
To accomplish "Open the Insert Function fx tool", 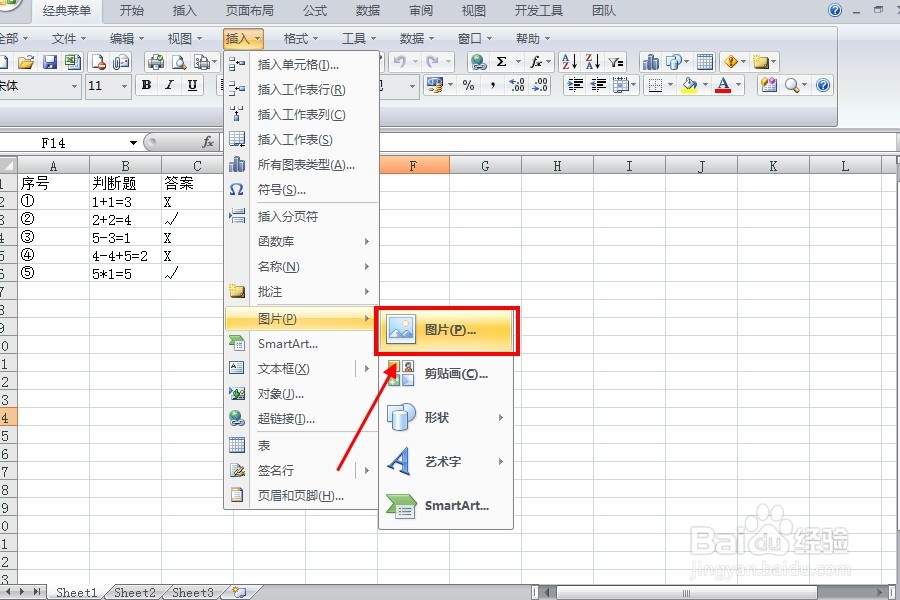I will 535,62.
